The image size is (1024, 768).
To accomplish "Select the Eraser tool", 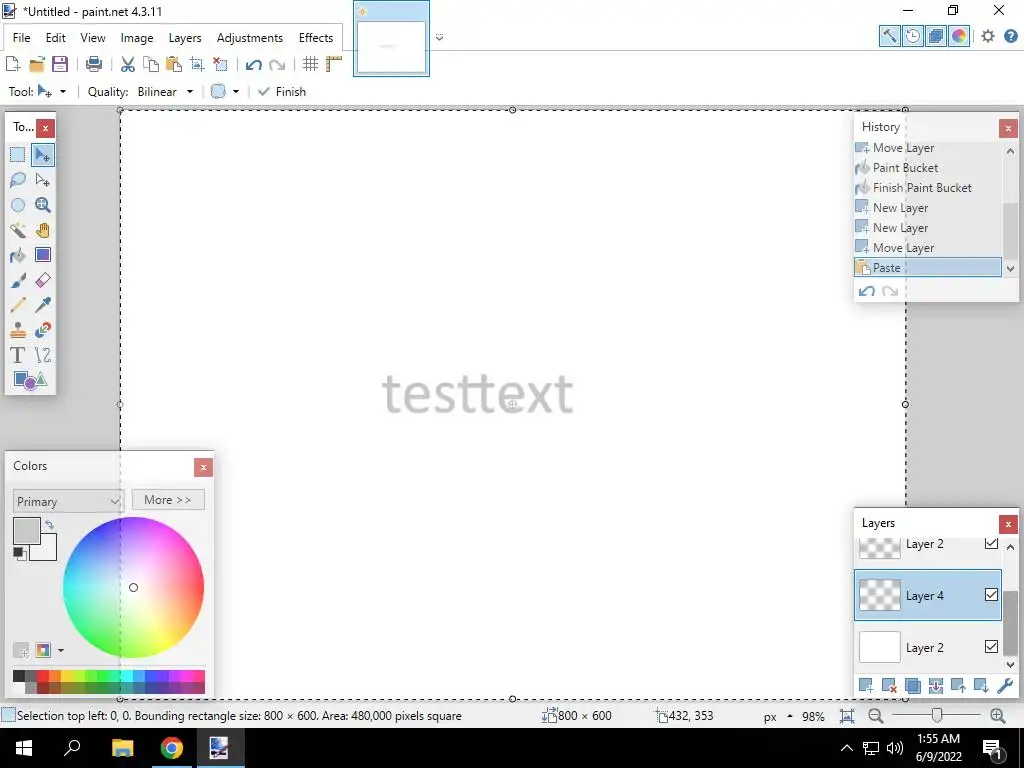I will tap(42, 280).
